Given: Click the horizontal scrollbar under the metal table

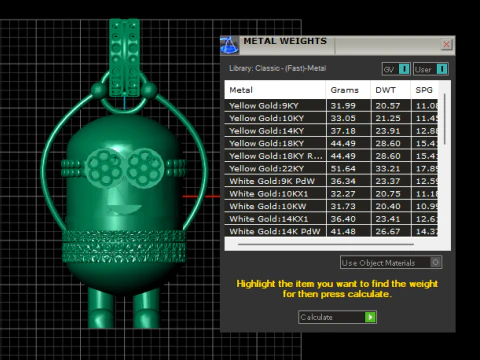Looking at the screenshot, I should (326, 244).
